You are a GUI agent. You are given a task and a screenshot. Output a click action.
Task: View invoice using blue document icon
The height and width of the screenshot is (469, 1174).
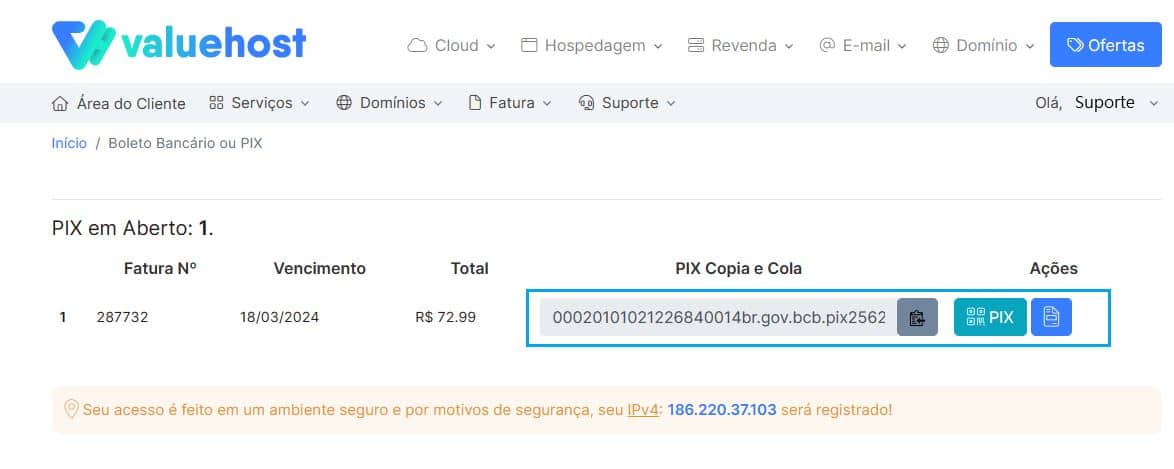coord(1051,317)
